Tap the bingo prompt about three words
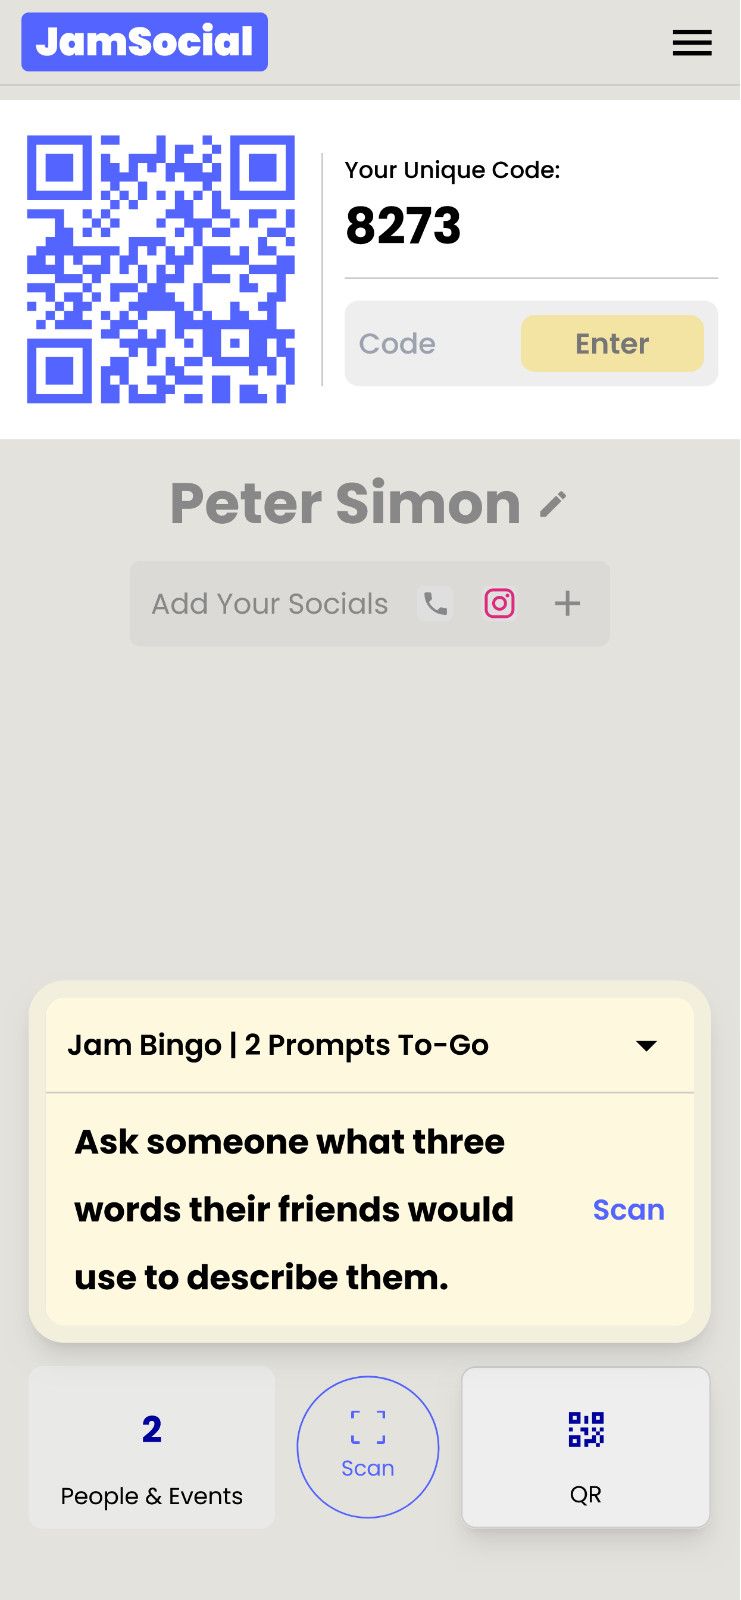 point(294,1210)
